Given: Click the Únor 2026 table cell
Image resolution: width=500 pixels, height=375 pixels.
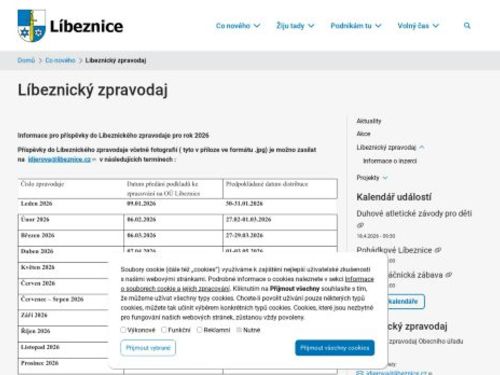Looking at the screenshot, I should click(71, 222).
